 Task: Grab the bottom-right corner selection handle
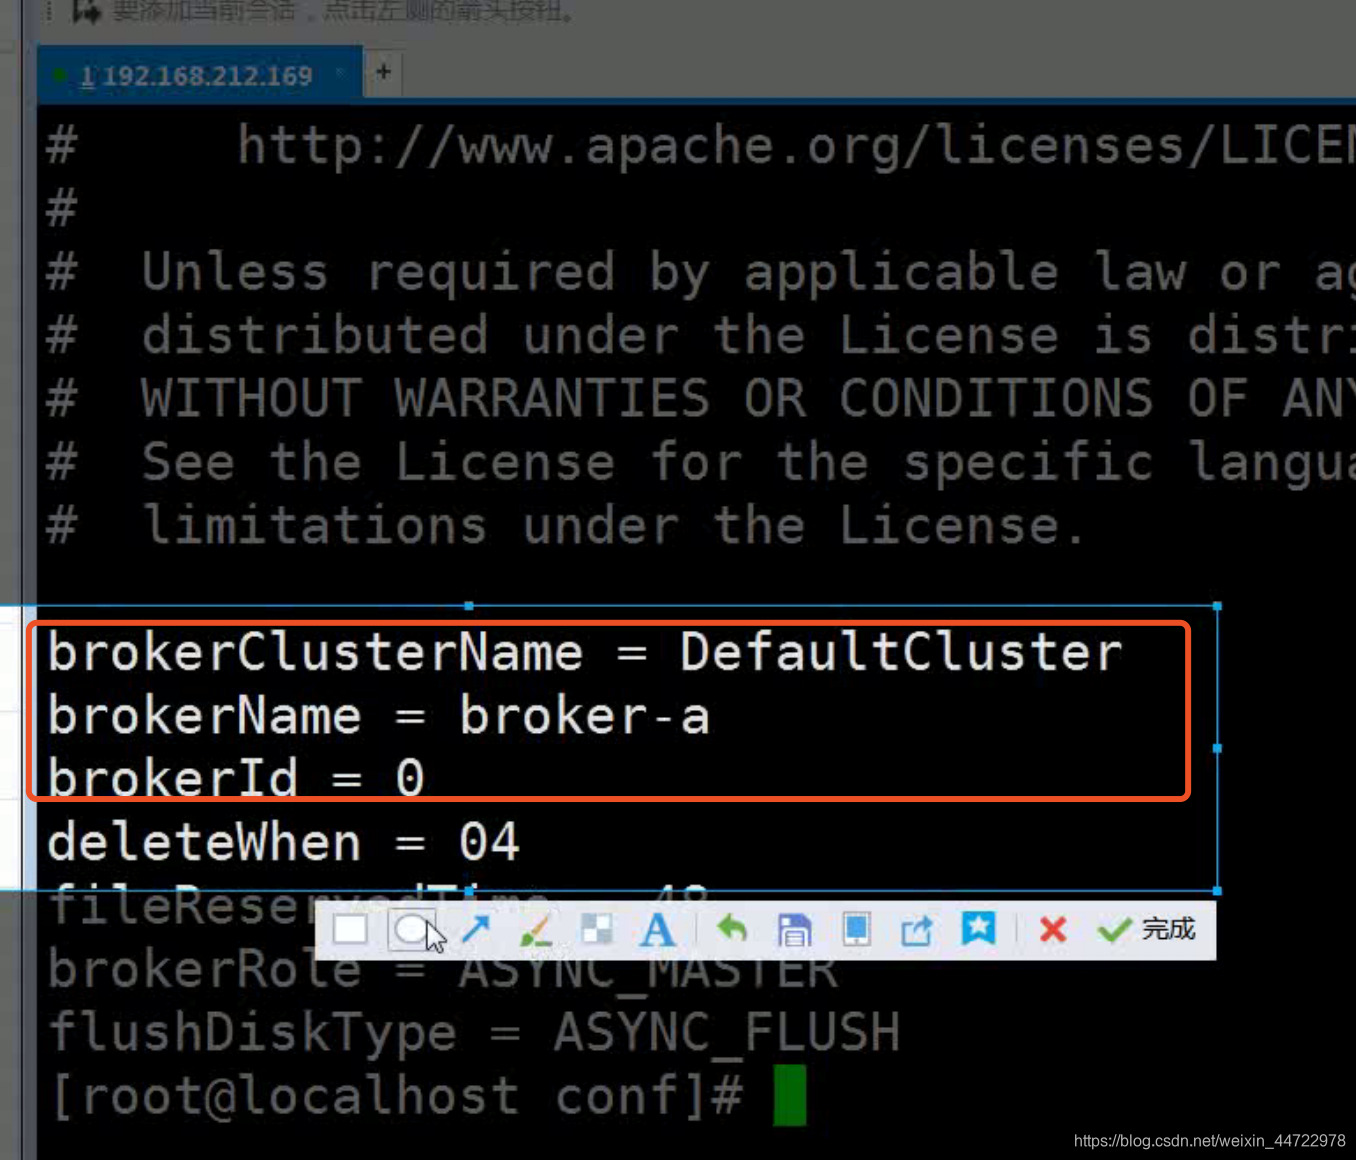pyautogui.click(x=1217, y=890)
